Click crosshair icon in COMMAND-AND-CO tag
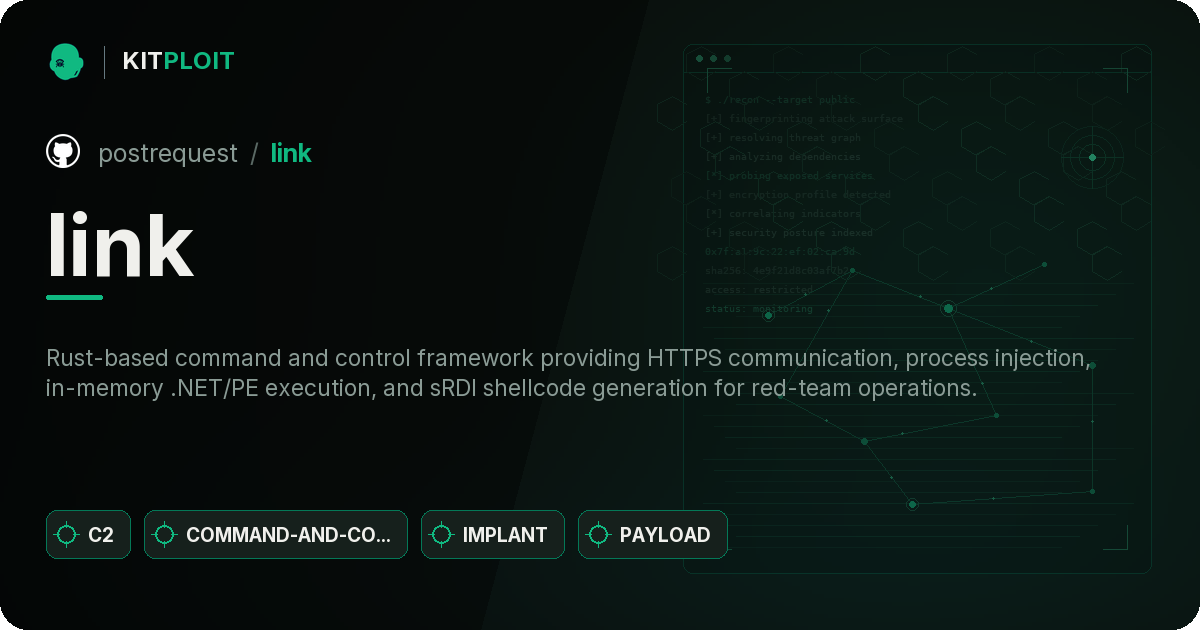Screen dimensions: 1200x630 165,535
